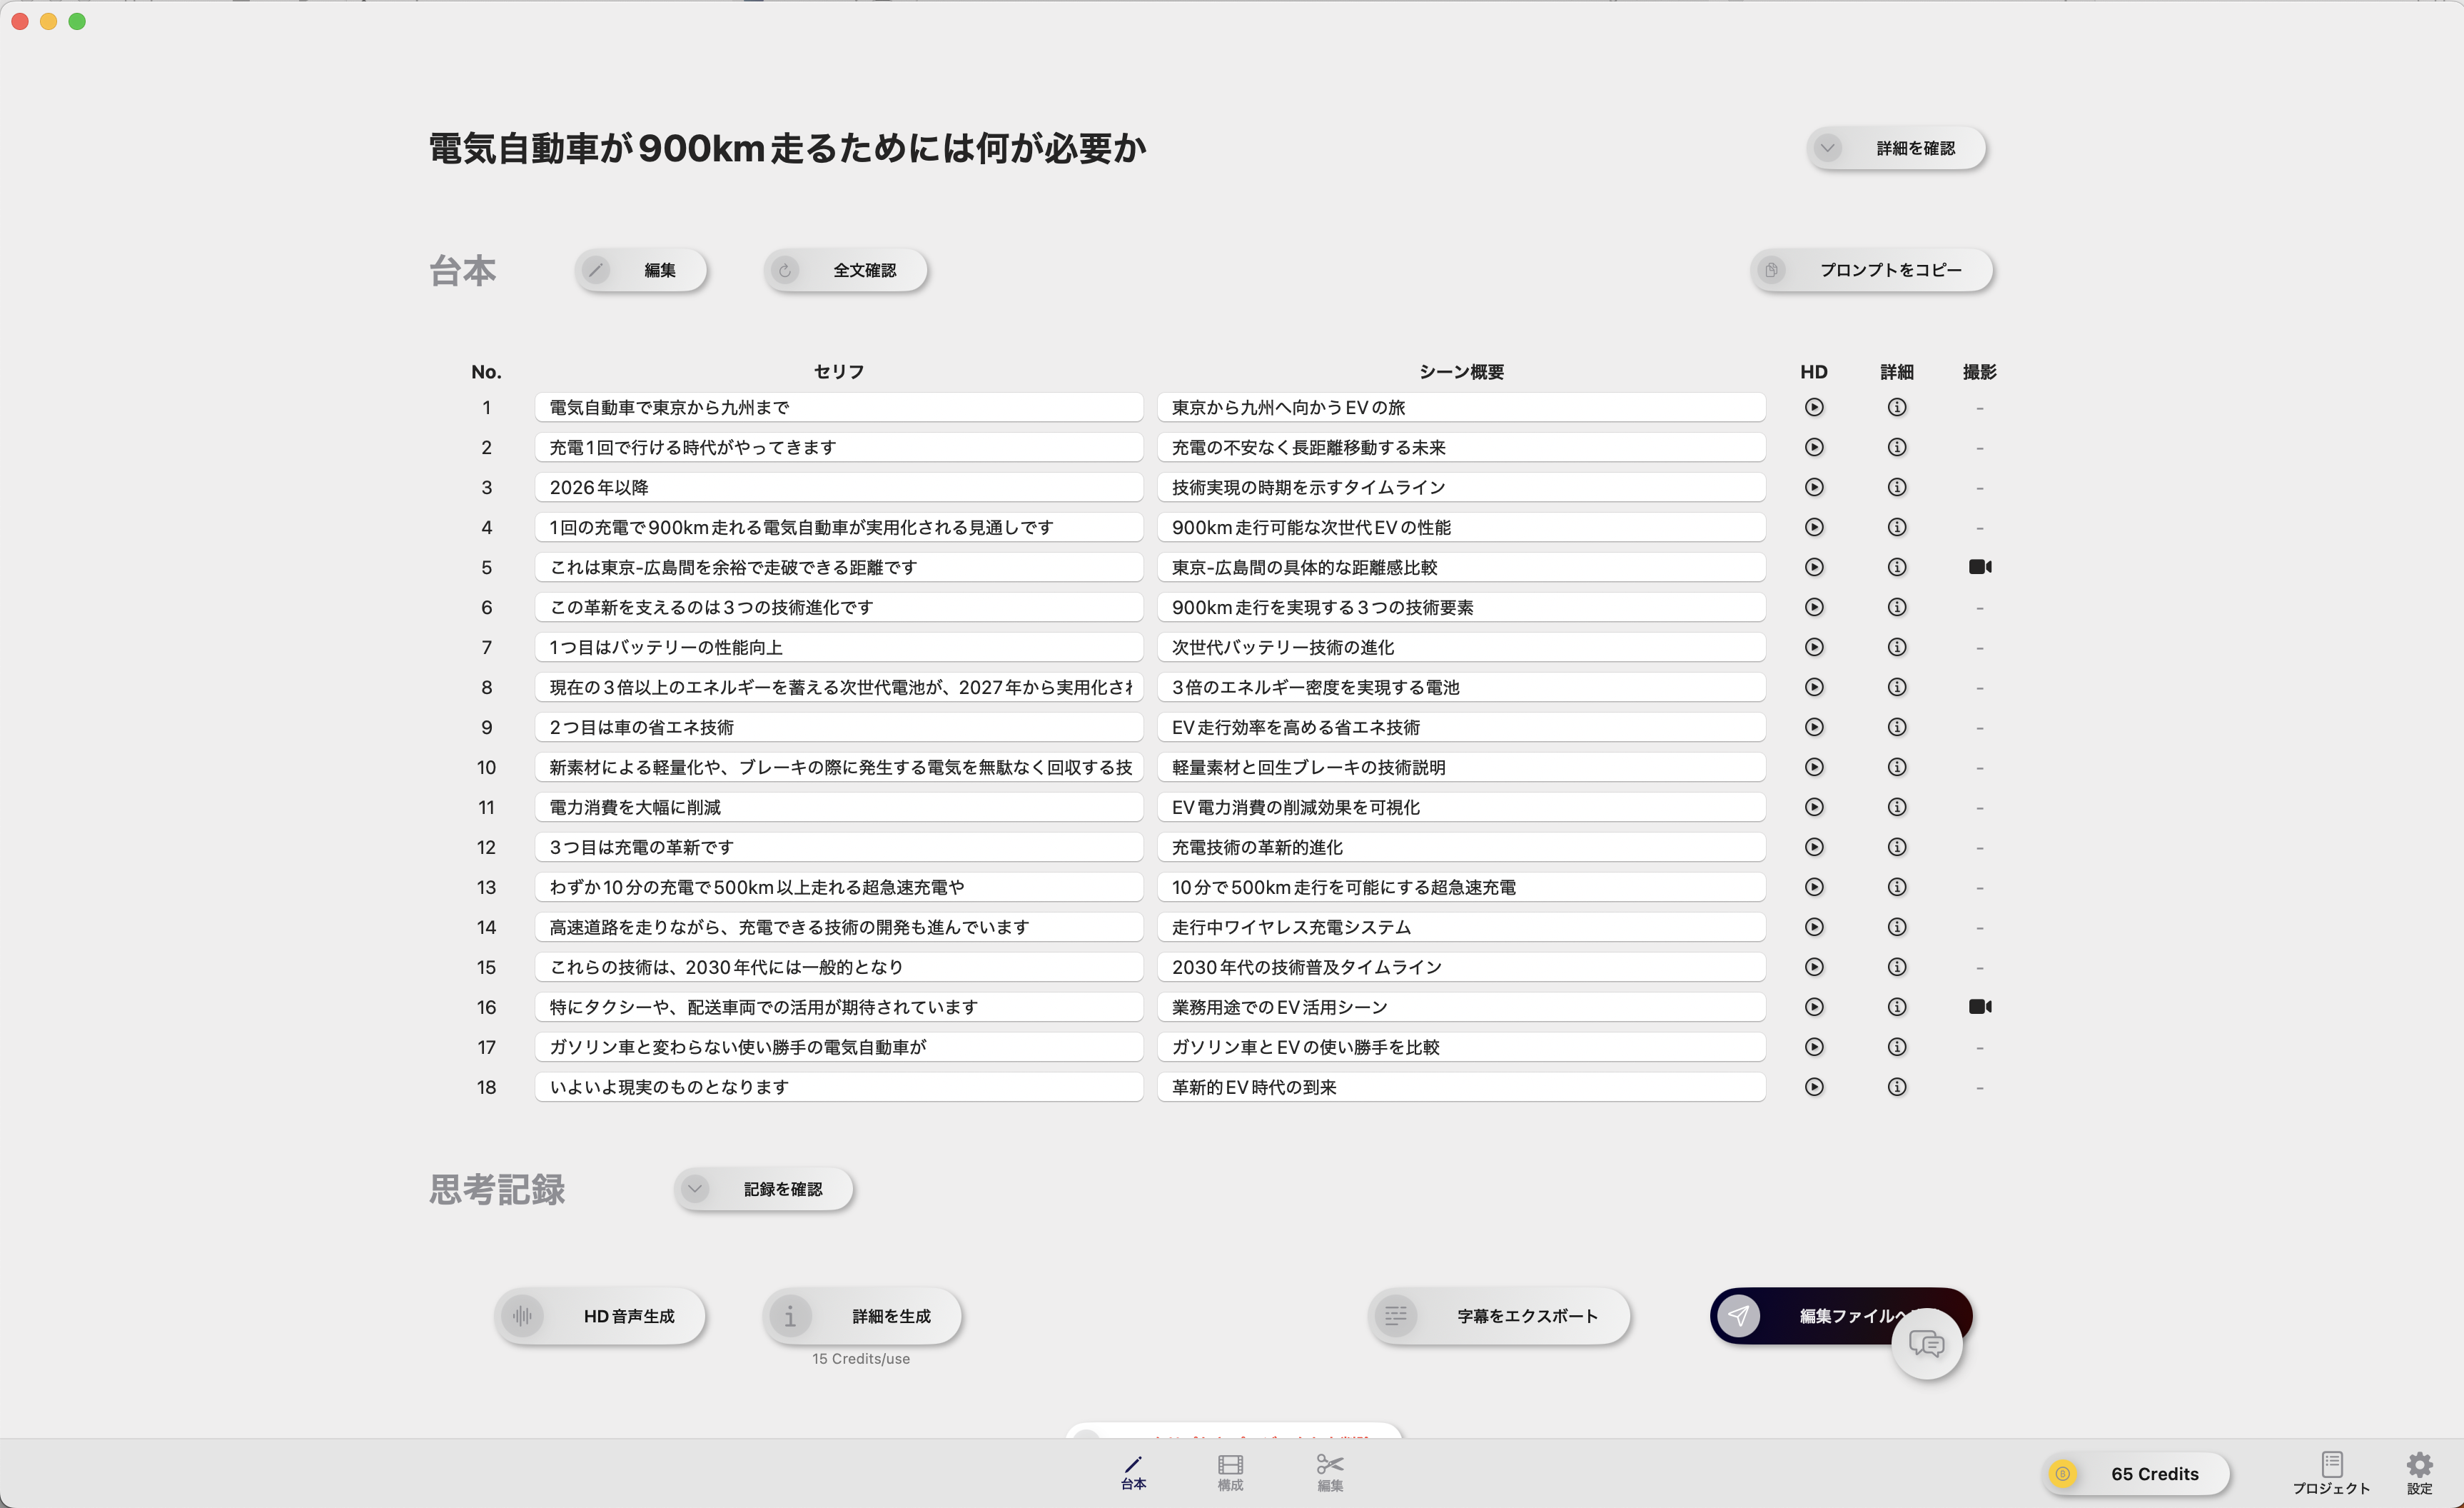The width and height of the screenshot is (2464, 1508).
Task: Play HD audio for row 10
Action: pyautogui.click(x=1813, y=767)
